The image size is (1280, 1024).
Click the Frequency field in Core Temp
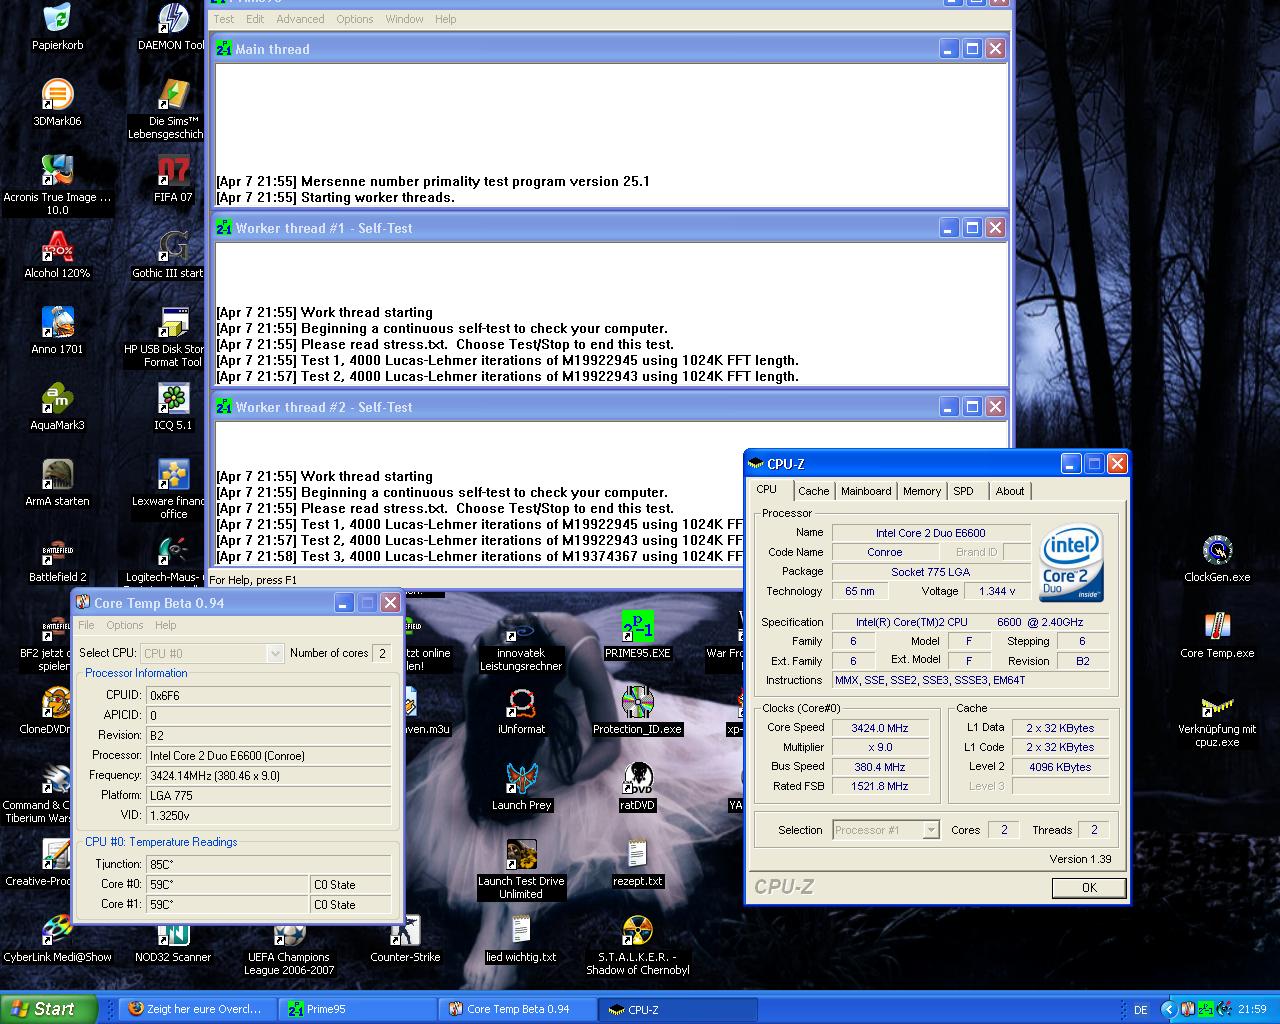(268, 775)
